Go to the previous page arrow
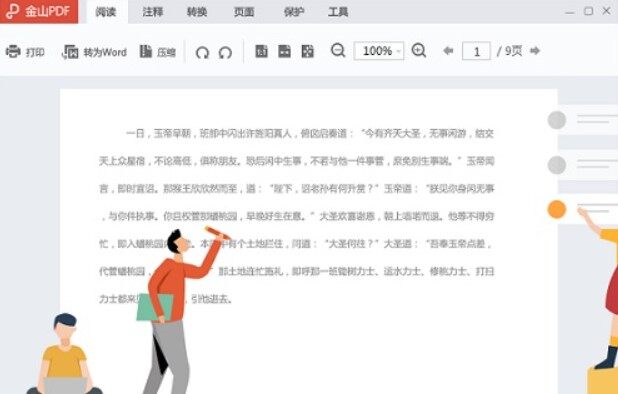The height and width of the screenshot is (394, 618). point(448,51)
